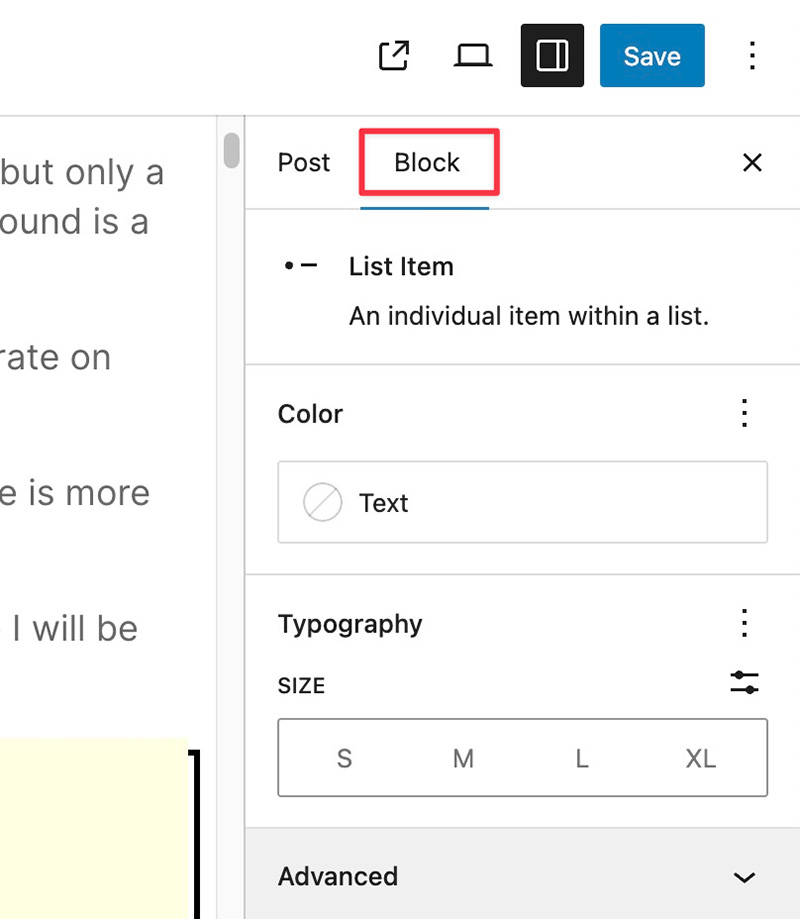Click the List Item bullet icon
The image size is (800, 919).
(x=301, y=266)
